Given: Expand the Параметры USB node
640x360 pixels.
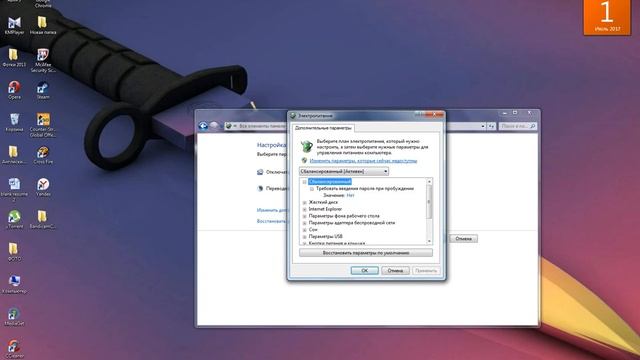Looking at the screenshot, I should click(x=304, y=237).
